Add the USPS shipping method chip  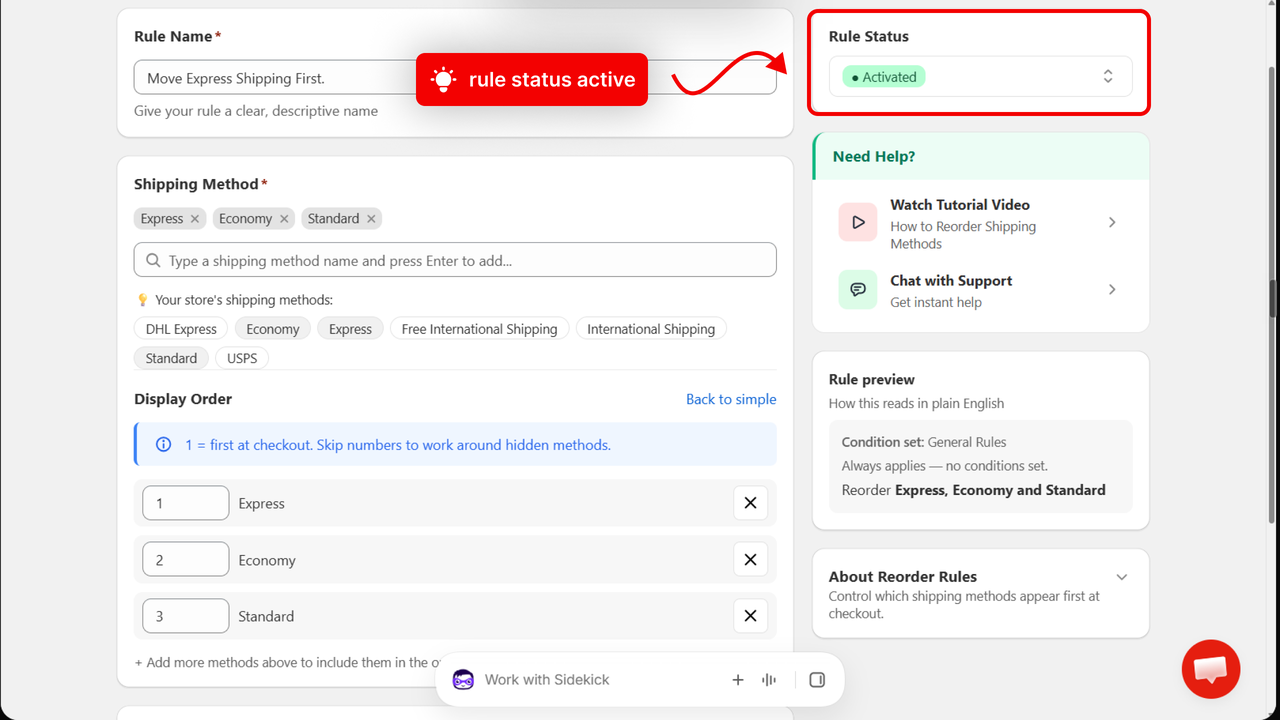click(242, 358)
